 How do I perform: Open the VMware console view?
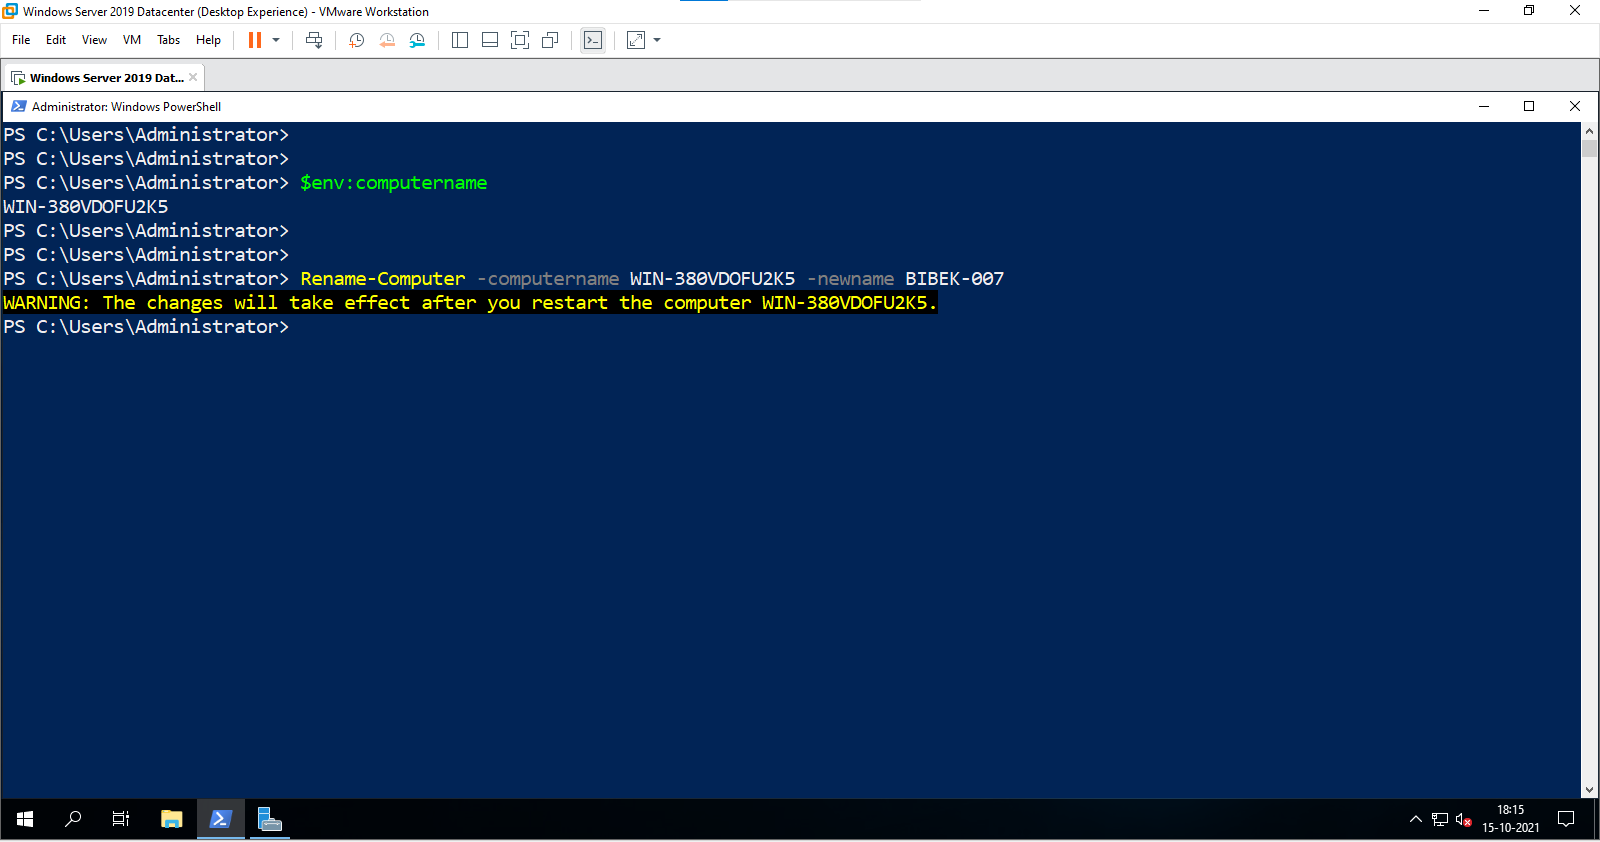pos(593,40)
